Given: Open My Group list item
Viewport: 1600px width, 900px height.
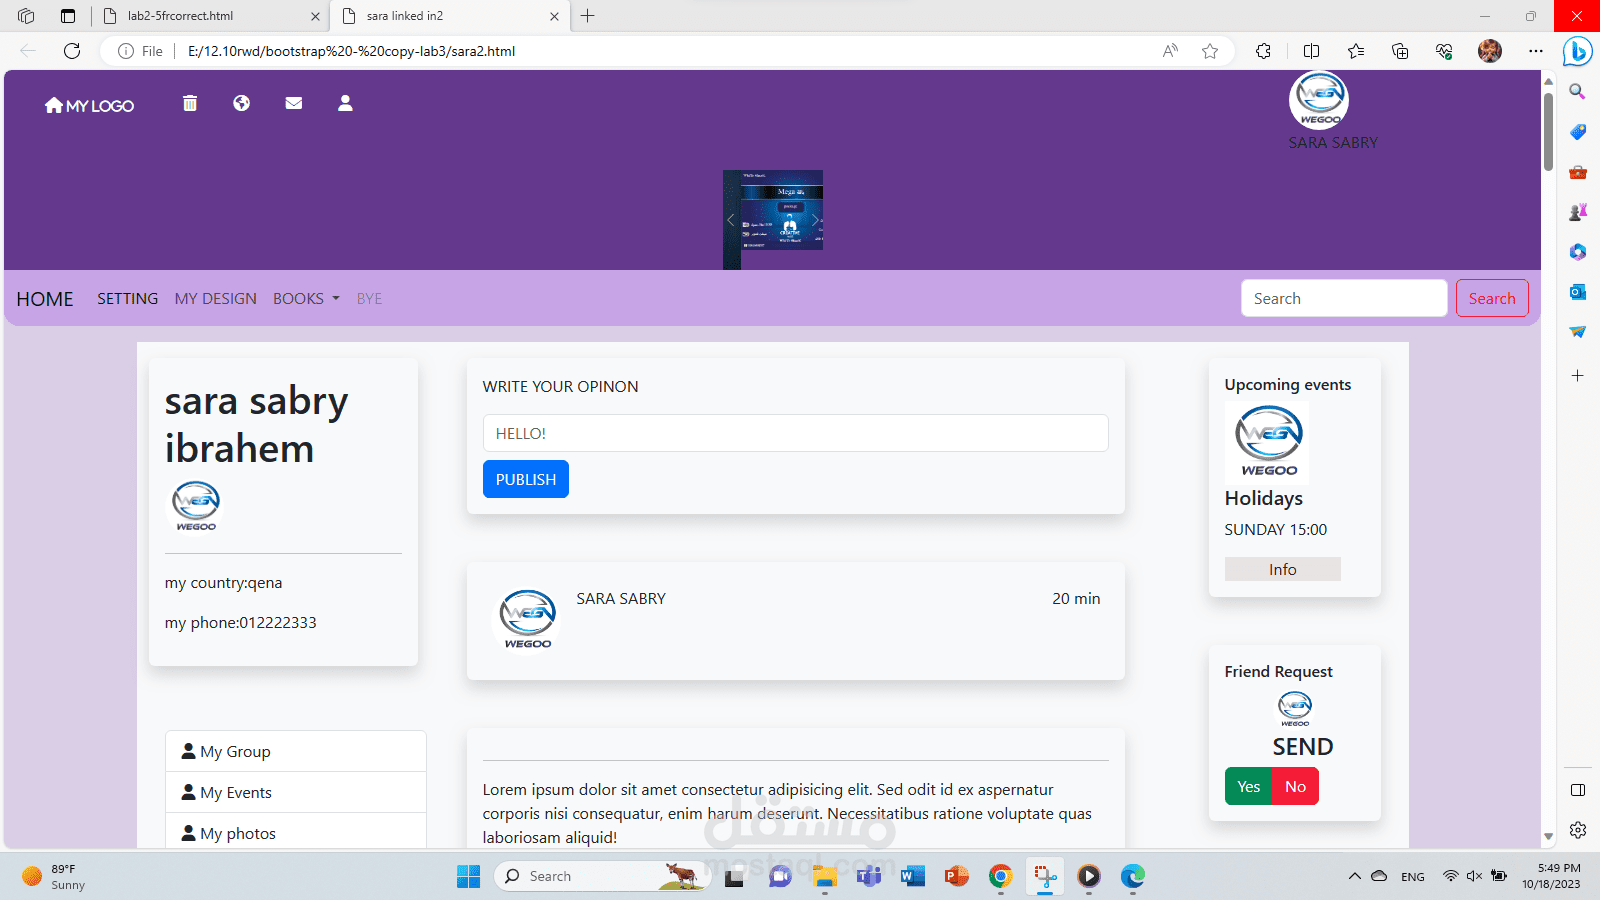Looking at the screenshot, I should (x=296, y=751).
